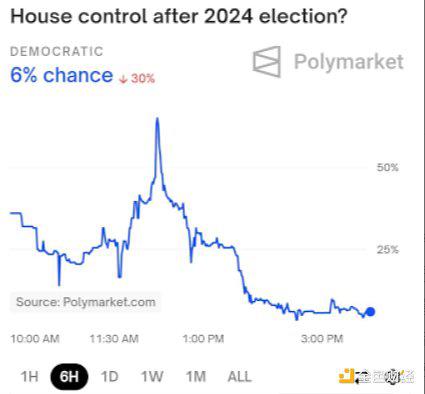Click the blue current-value dot on chart
Screen dimensions: 425x394
[x=370, y=312]
